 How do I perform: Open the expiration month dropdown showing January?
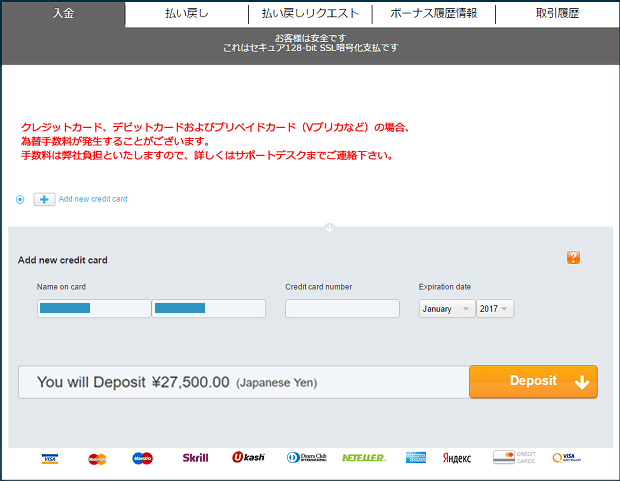pyautogui.click(x=447, y=309)
